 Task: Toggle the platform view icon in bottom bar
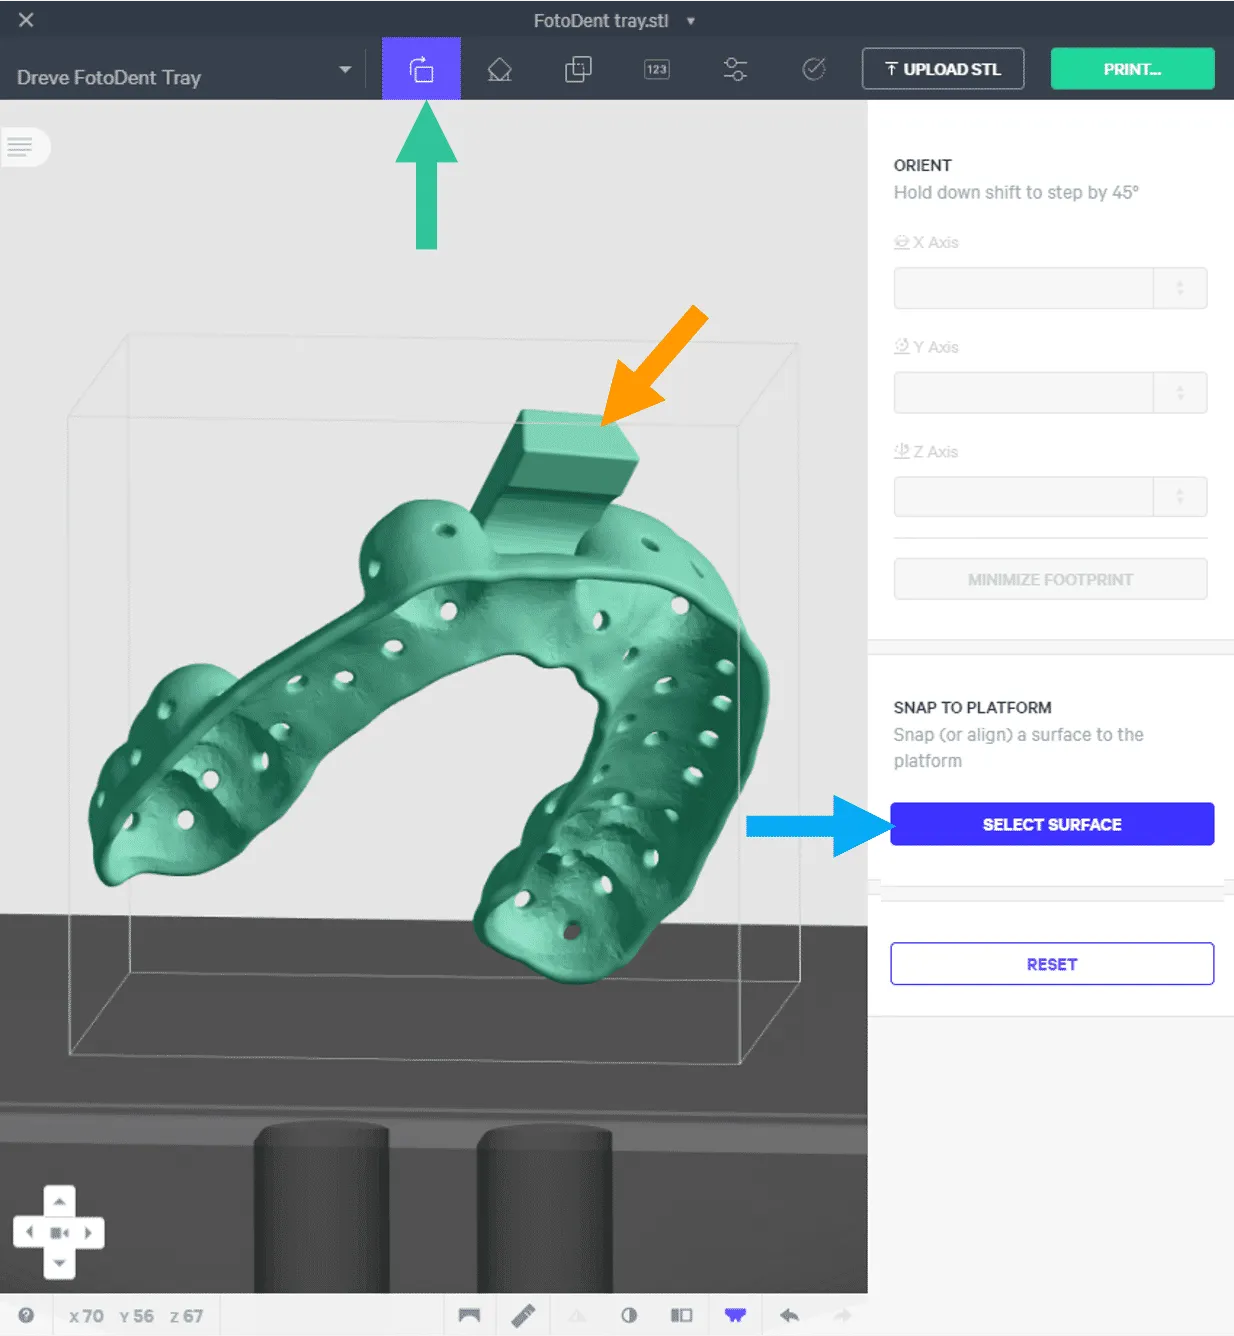click(x=469, y=1315)
